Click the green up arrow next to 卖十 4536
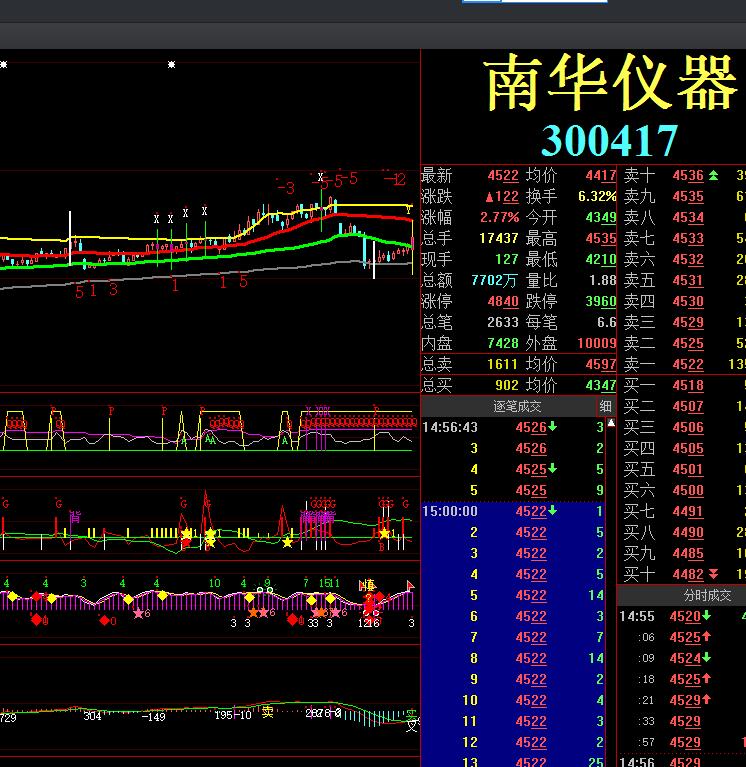 click(x=713, y=175)
